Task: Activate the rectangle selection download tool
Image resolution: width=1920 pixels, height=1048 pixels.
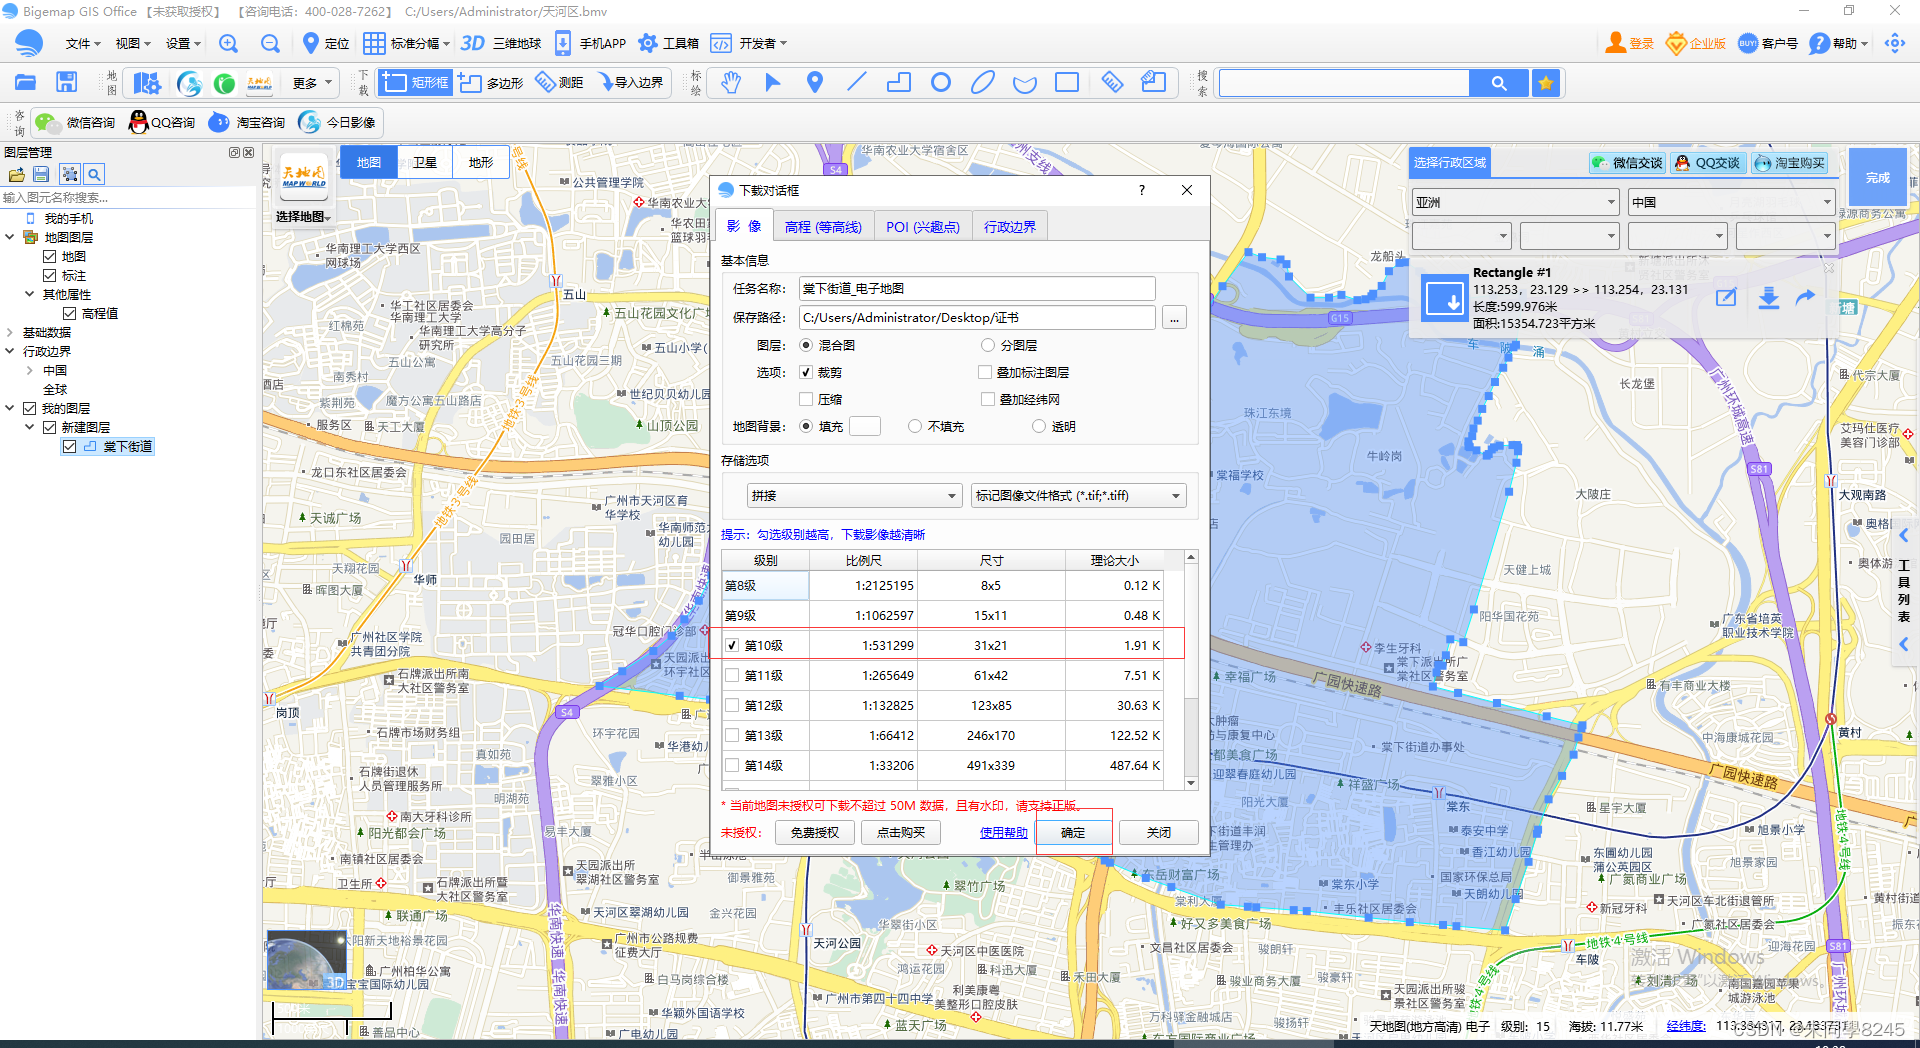Action: (x=416, y=82)
